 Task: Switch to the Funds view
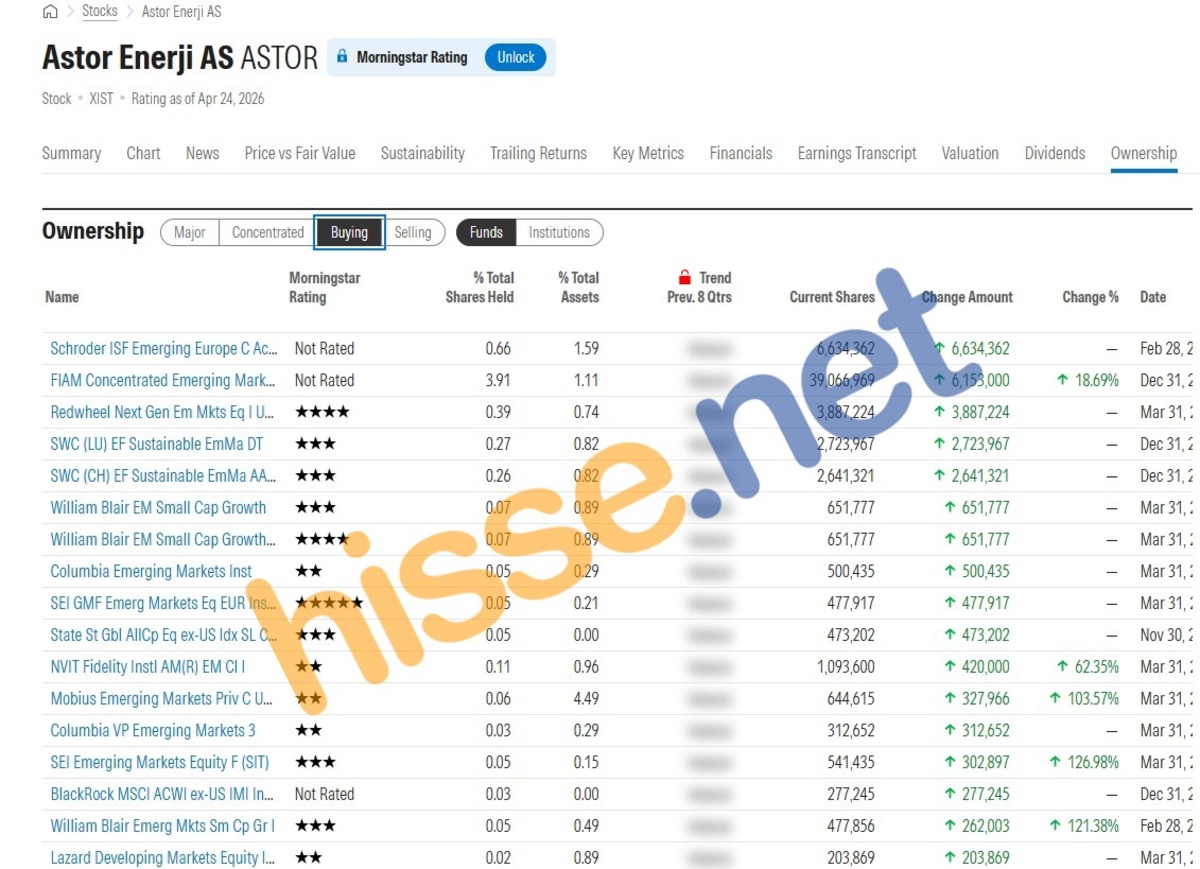(486, 232)
